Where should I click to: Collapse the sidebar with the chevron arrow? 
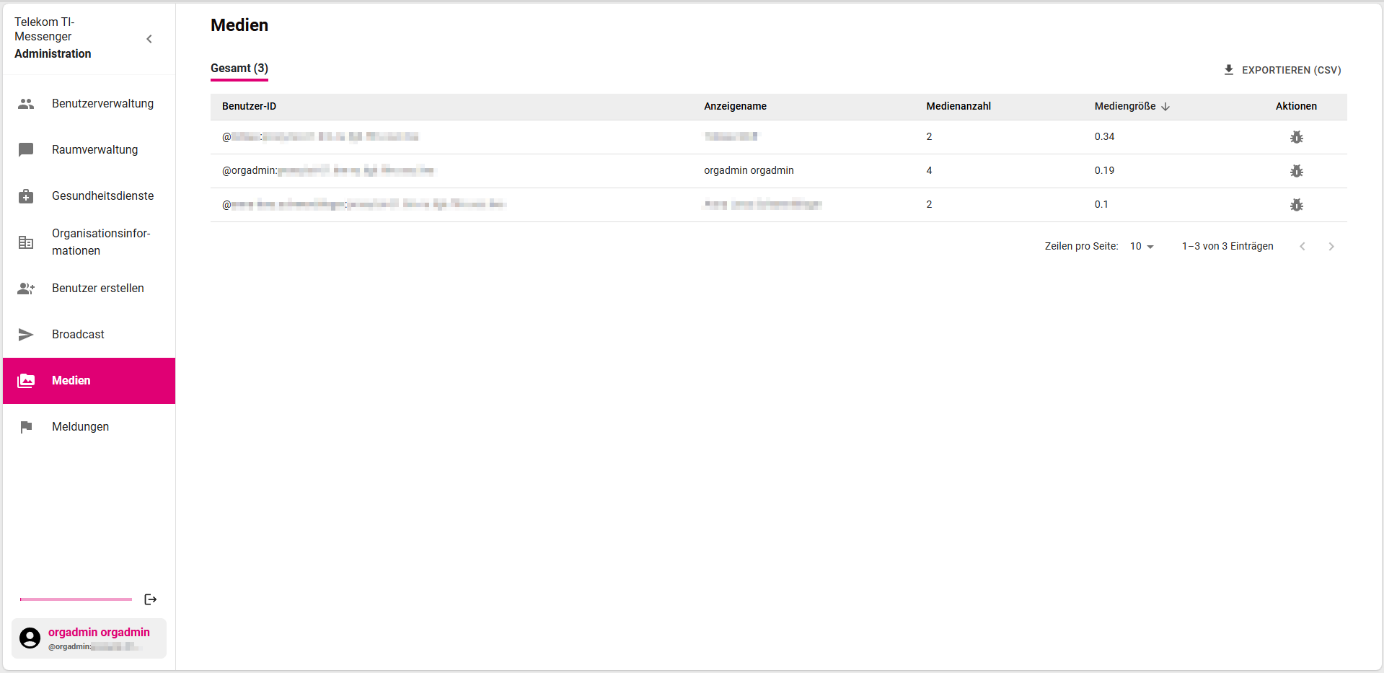[149, 39]
